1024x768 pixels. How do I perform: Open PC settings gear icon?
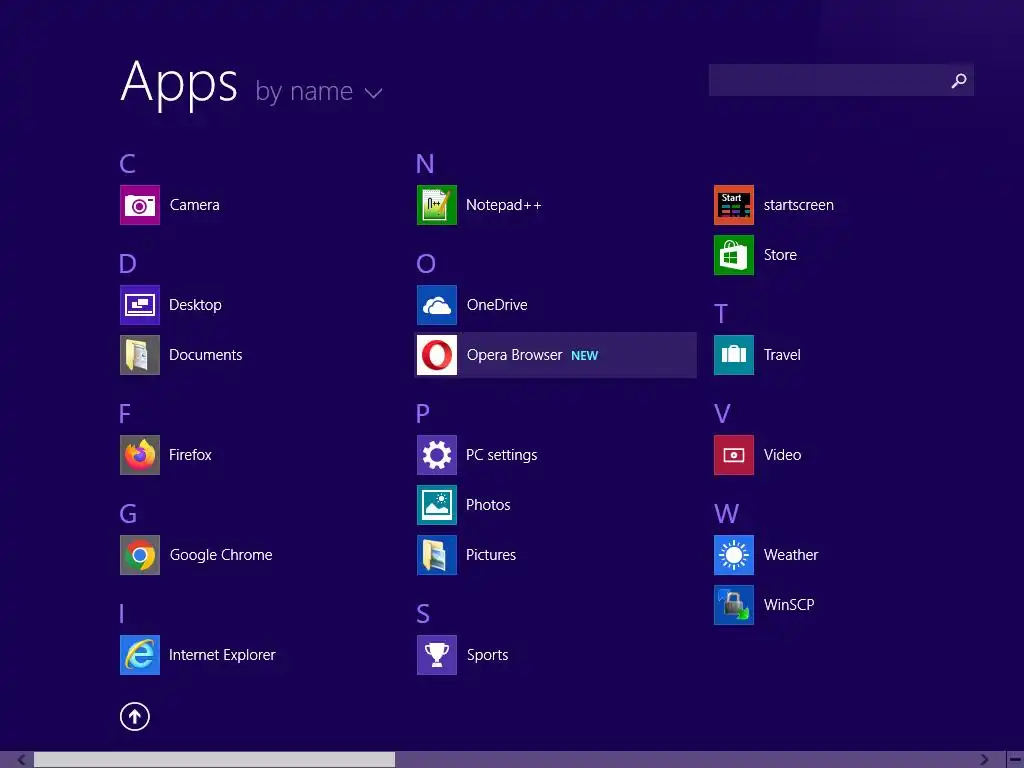pyautogui.click(x=437, y=455)
